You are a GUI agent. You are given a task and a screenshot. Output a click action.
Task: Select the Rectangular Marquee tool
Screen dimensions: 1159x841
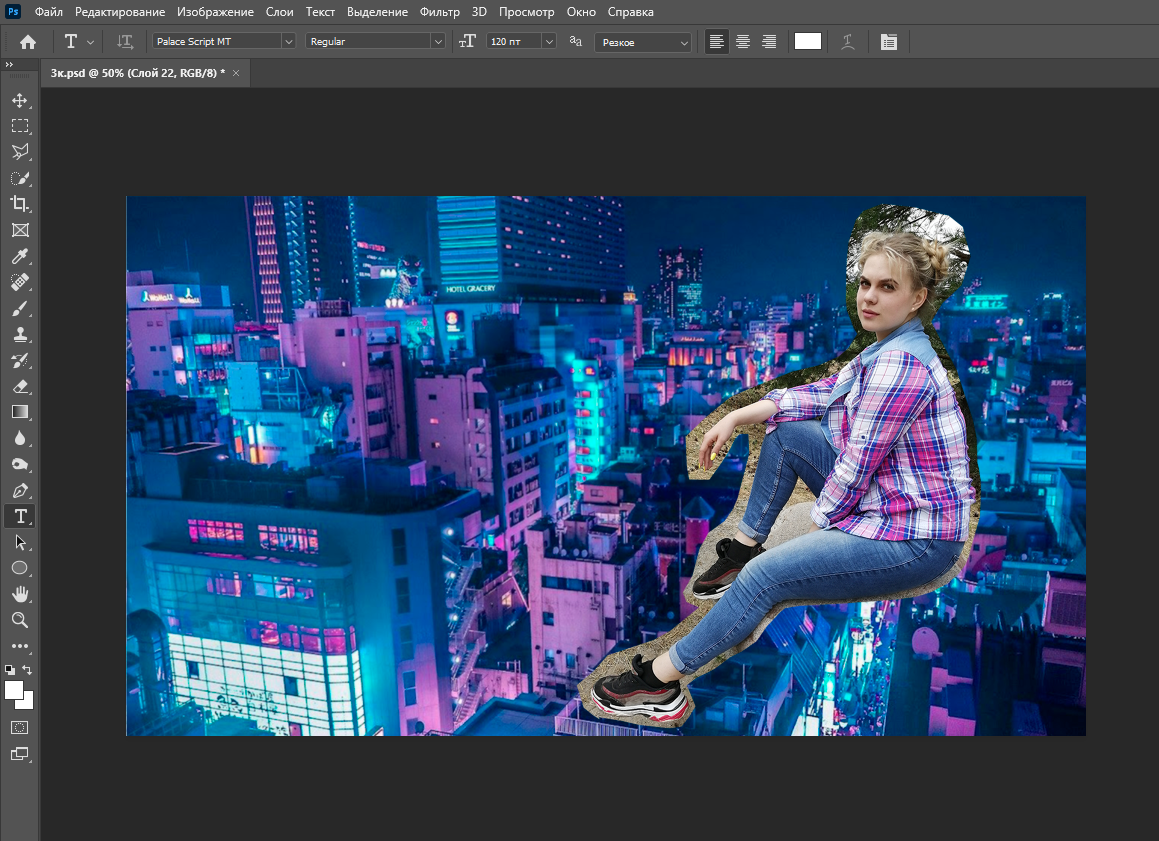(x=19, y=126)
